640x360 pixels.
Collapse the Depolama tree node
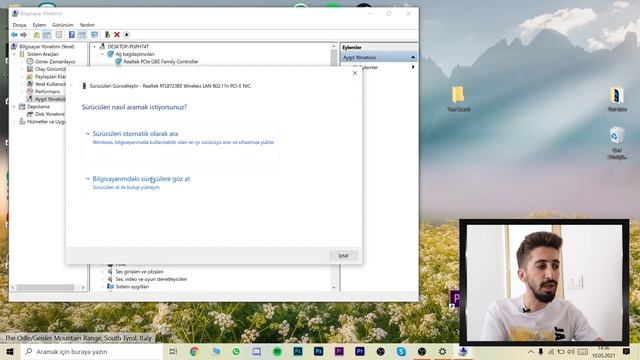[x=15, y=107]
